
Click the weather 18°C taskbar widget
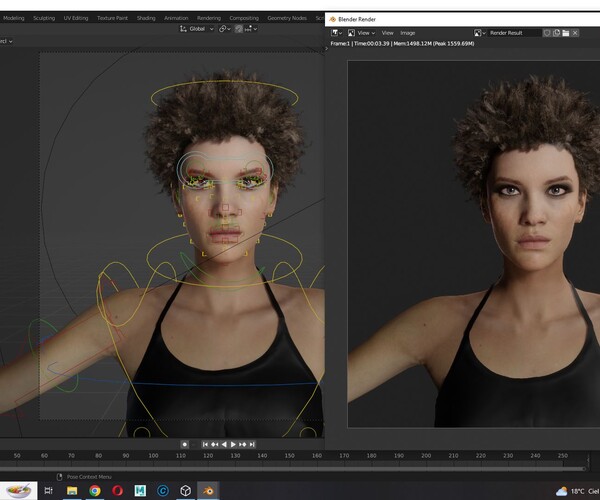577,491
